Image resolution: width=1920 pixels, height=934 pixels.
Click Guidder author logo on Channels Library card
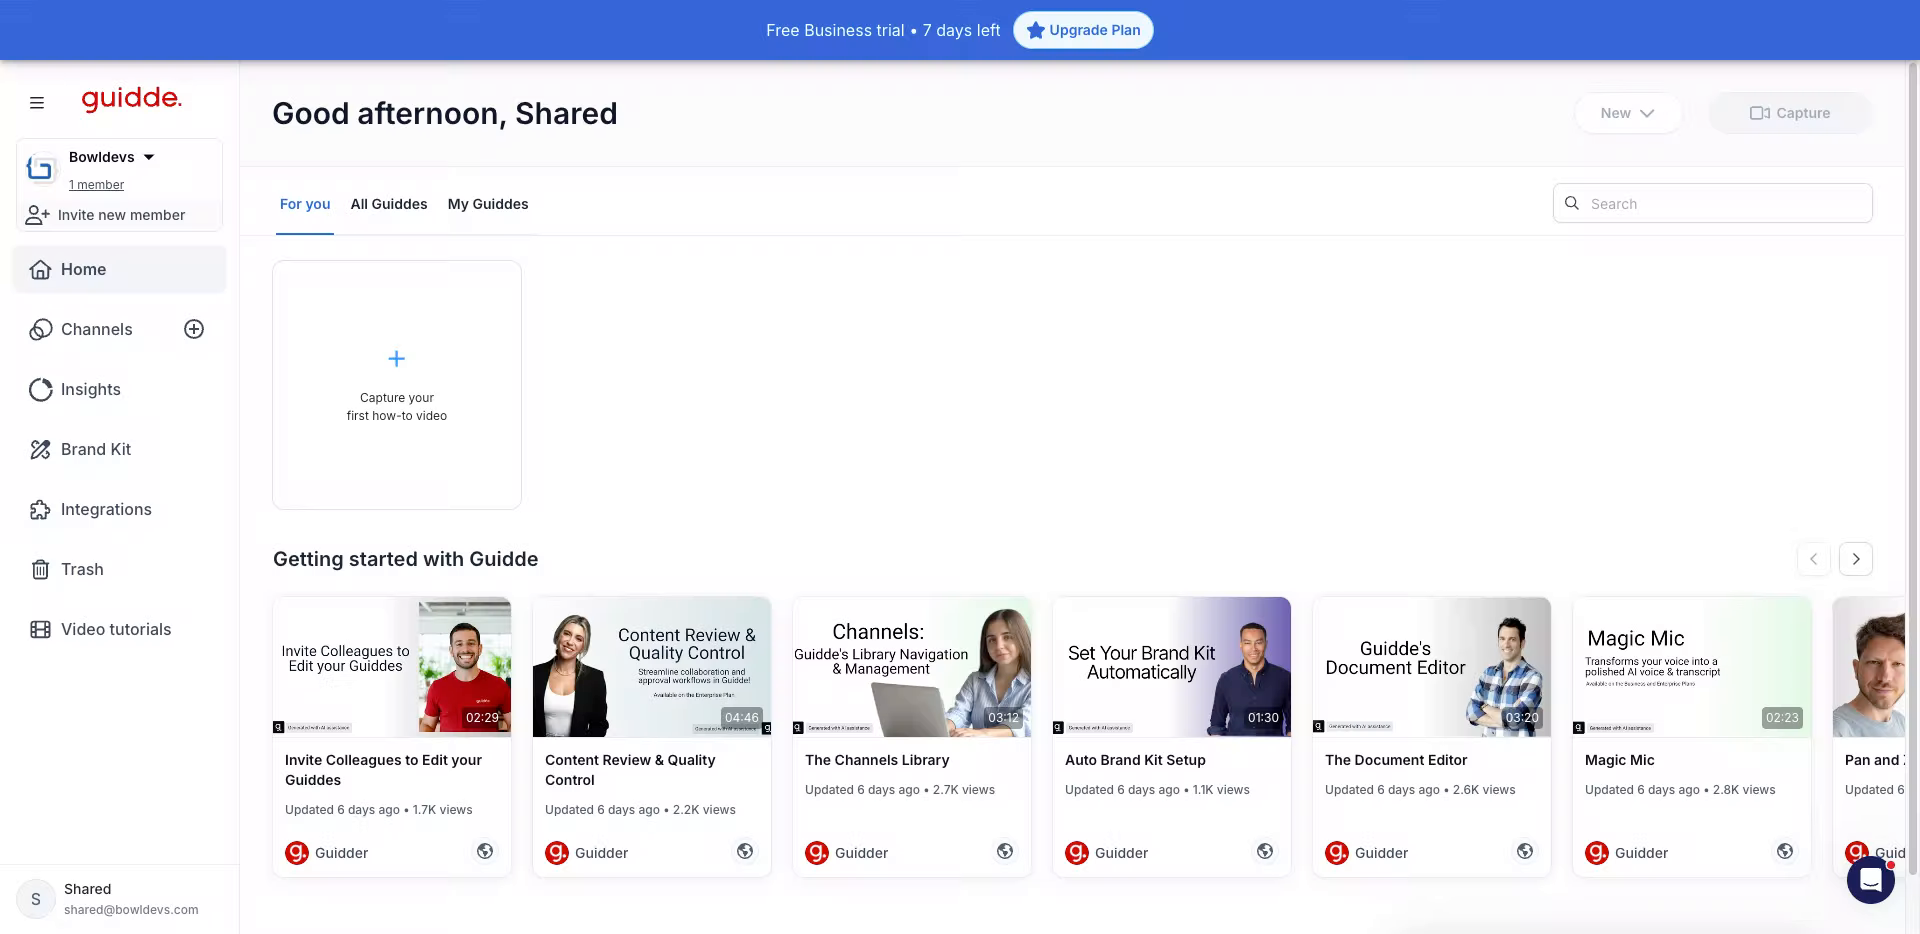point(817,852)
